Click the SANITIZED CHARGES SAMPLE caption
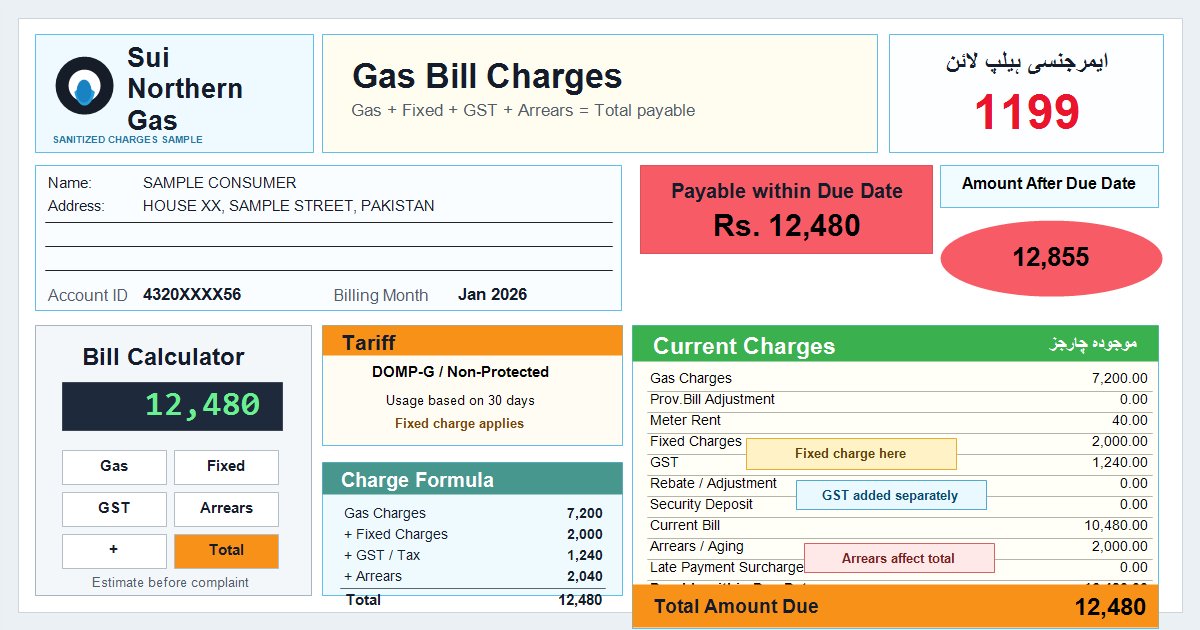Image resolution: width=1200 pixels, height=630 pixels. point(128,140)
